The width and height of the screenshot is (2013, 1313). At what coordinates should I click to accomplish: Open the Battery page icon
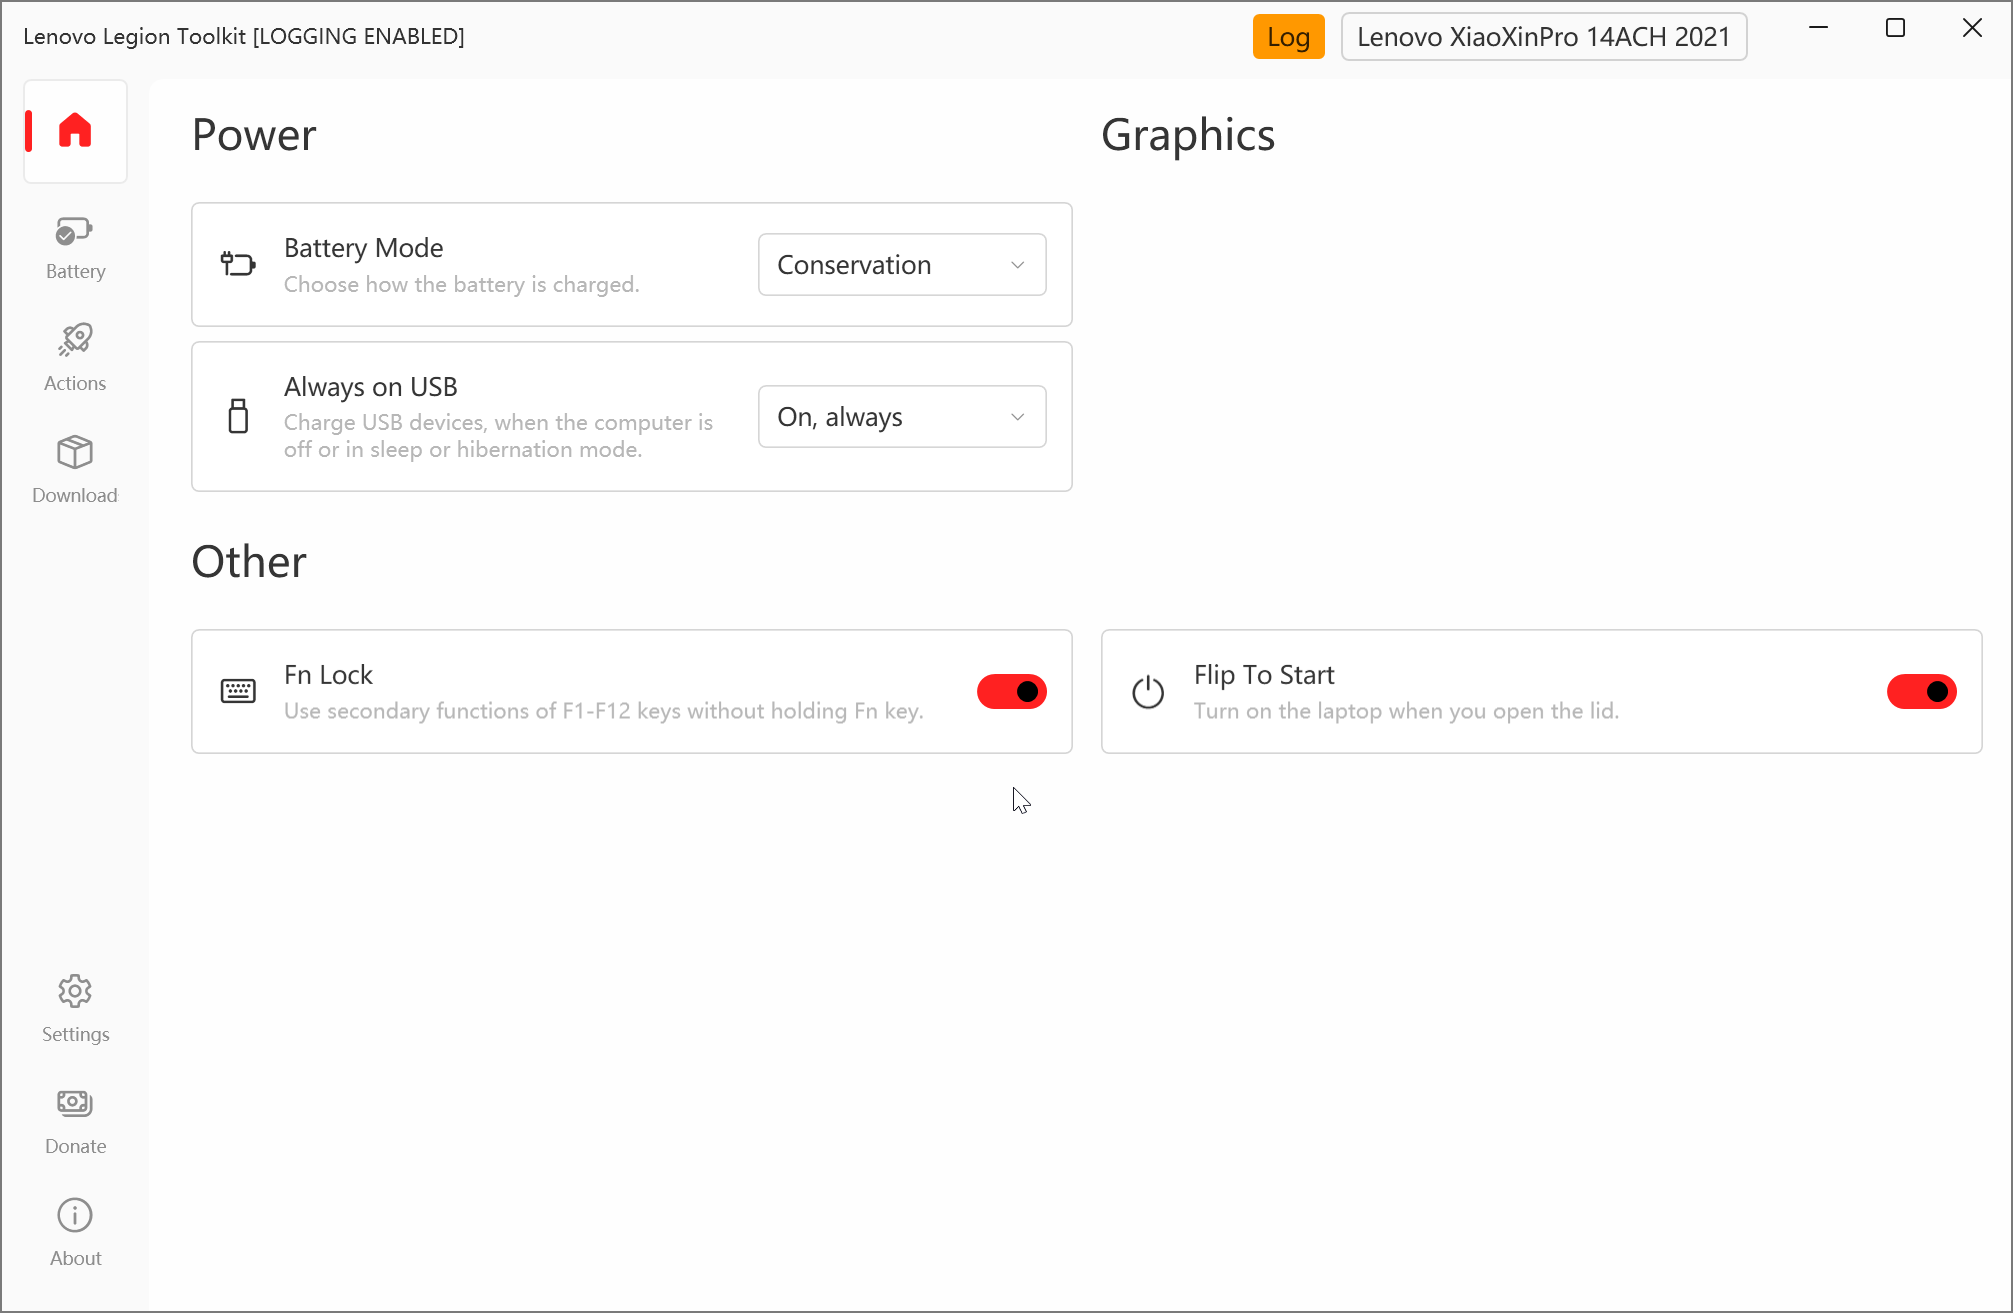(75, 232)
